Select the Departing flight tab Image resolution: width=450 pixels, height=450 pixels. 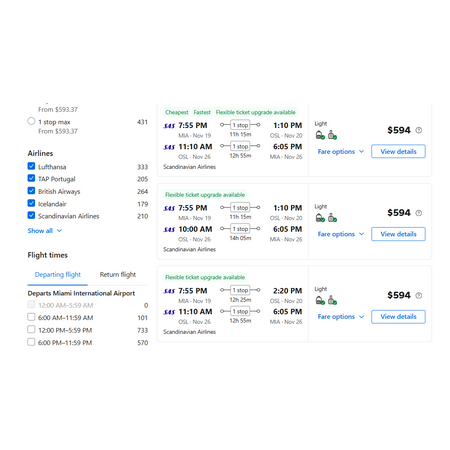(x=58, y=275)
